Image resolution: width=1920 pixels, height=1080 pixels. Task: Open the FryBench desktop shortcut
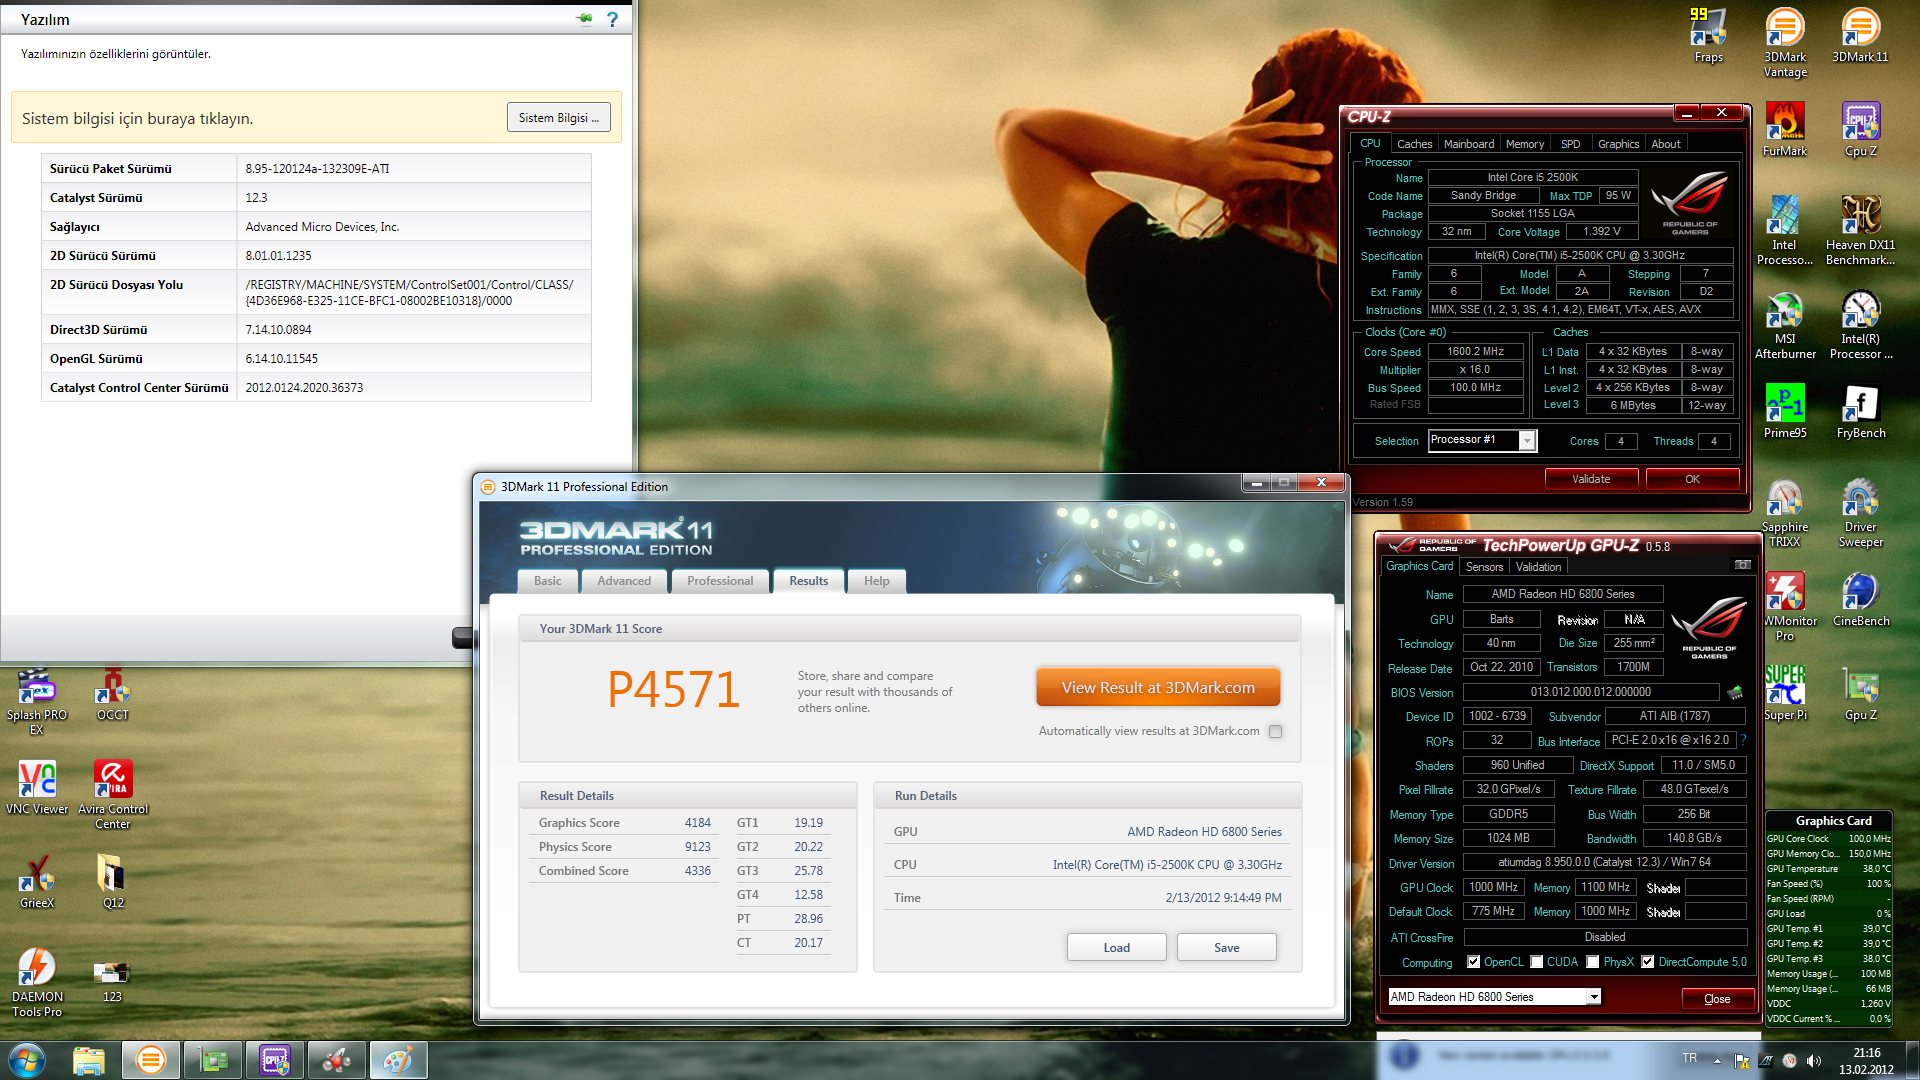pos(1860,412)
